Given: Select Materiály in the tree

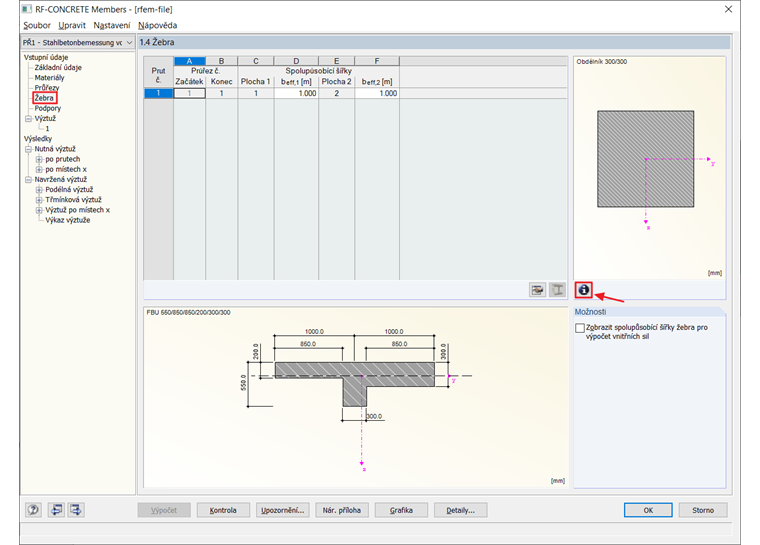Looking at the screenshot, I should click(x=49, y=78).
